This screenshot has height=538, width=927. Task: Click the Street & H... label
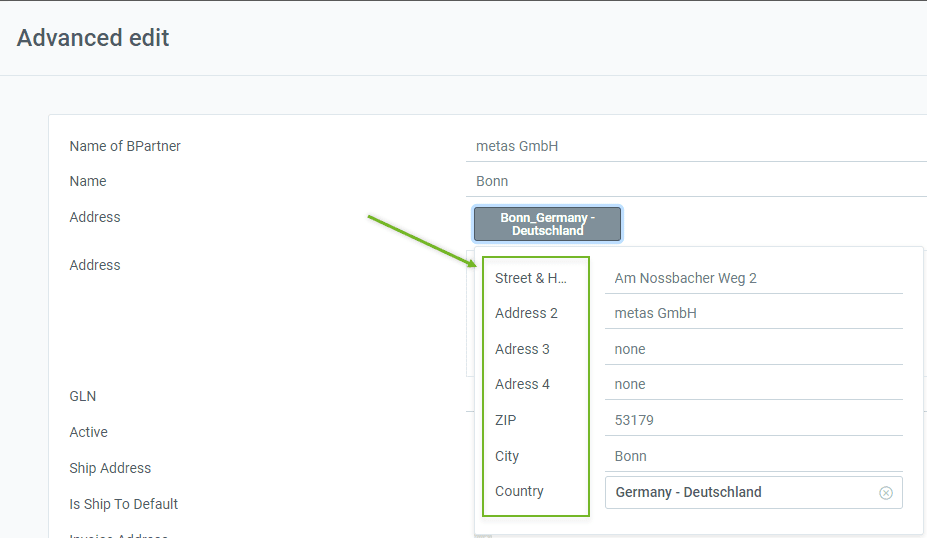530,278
